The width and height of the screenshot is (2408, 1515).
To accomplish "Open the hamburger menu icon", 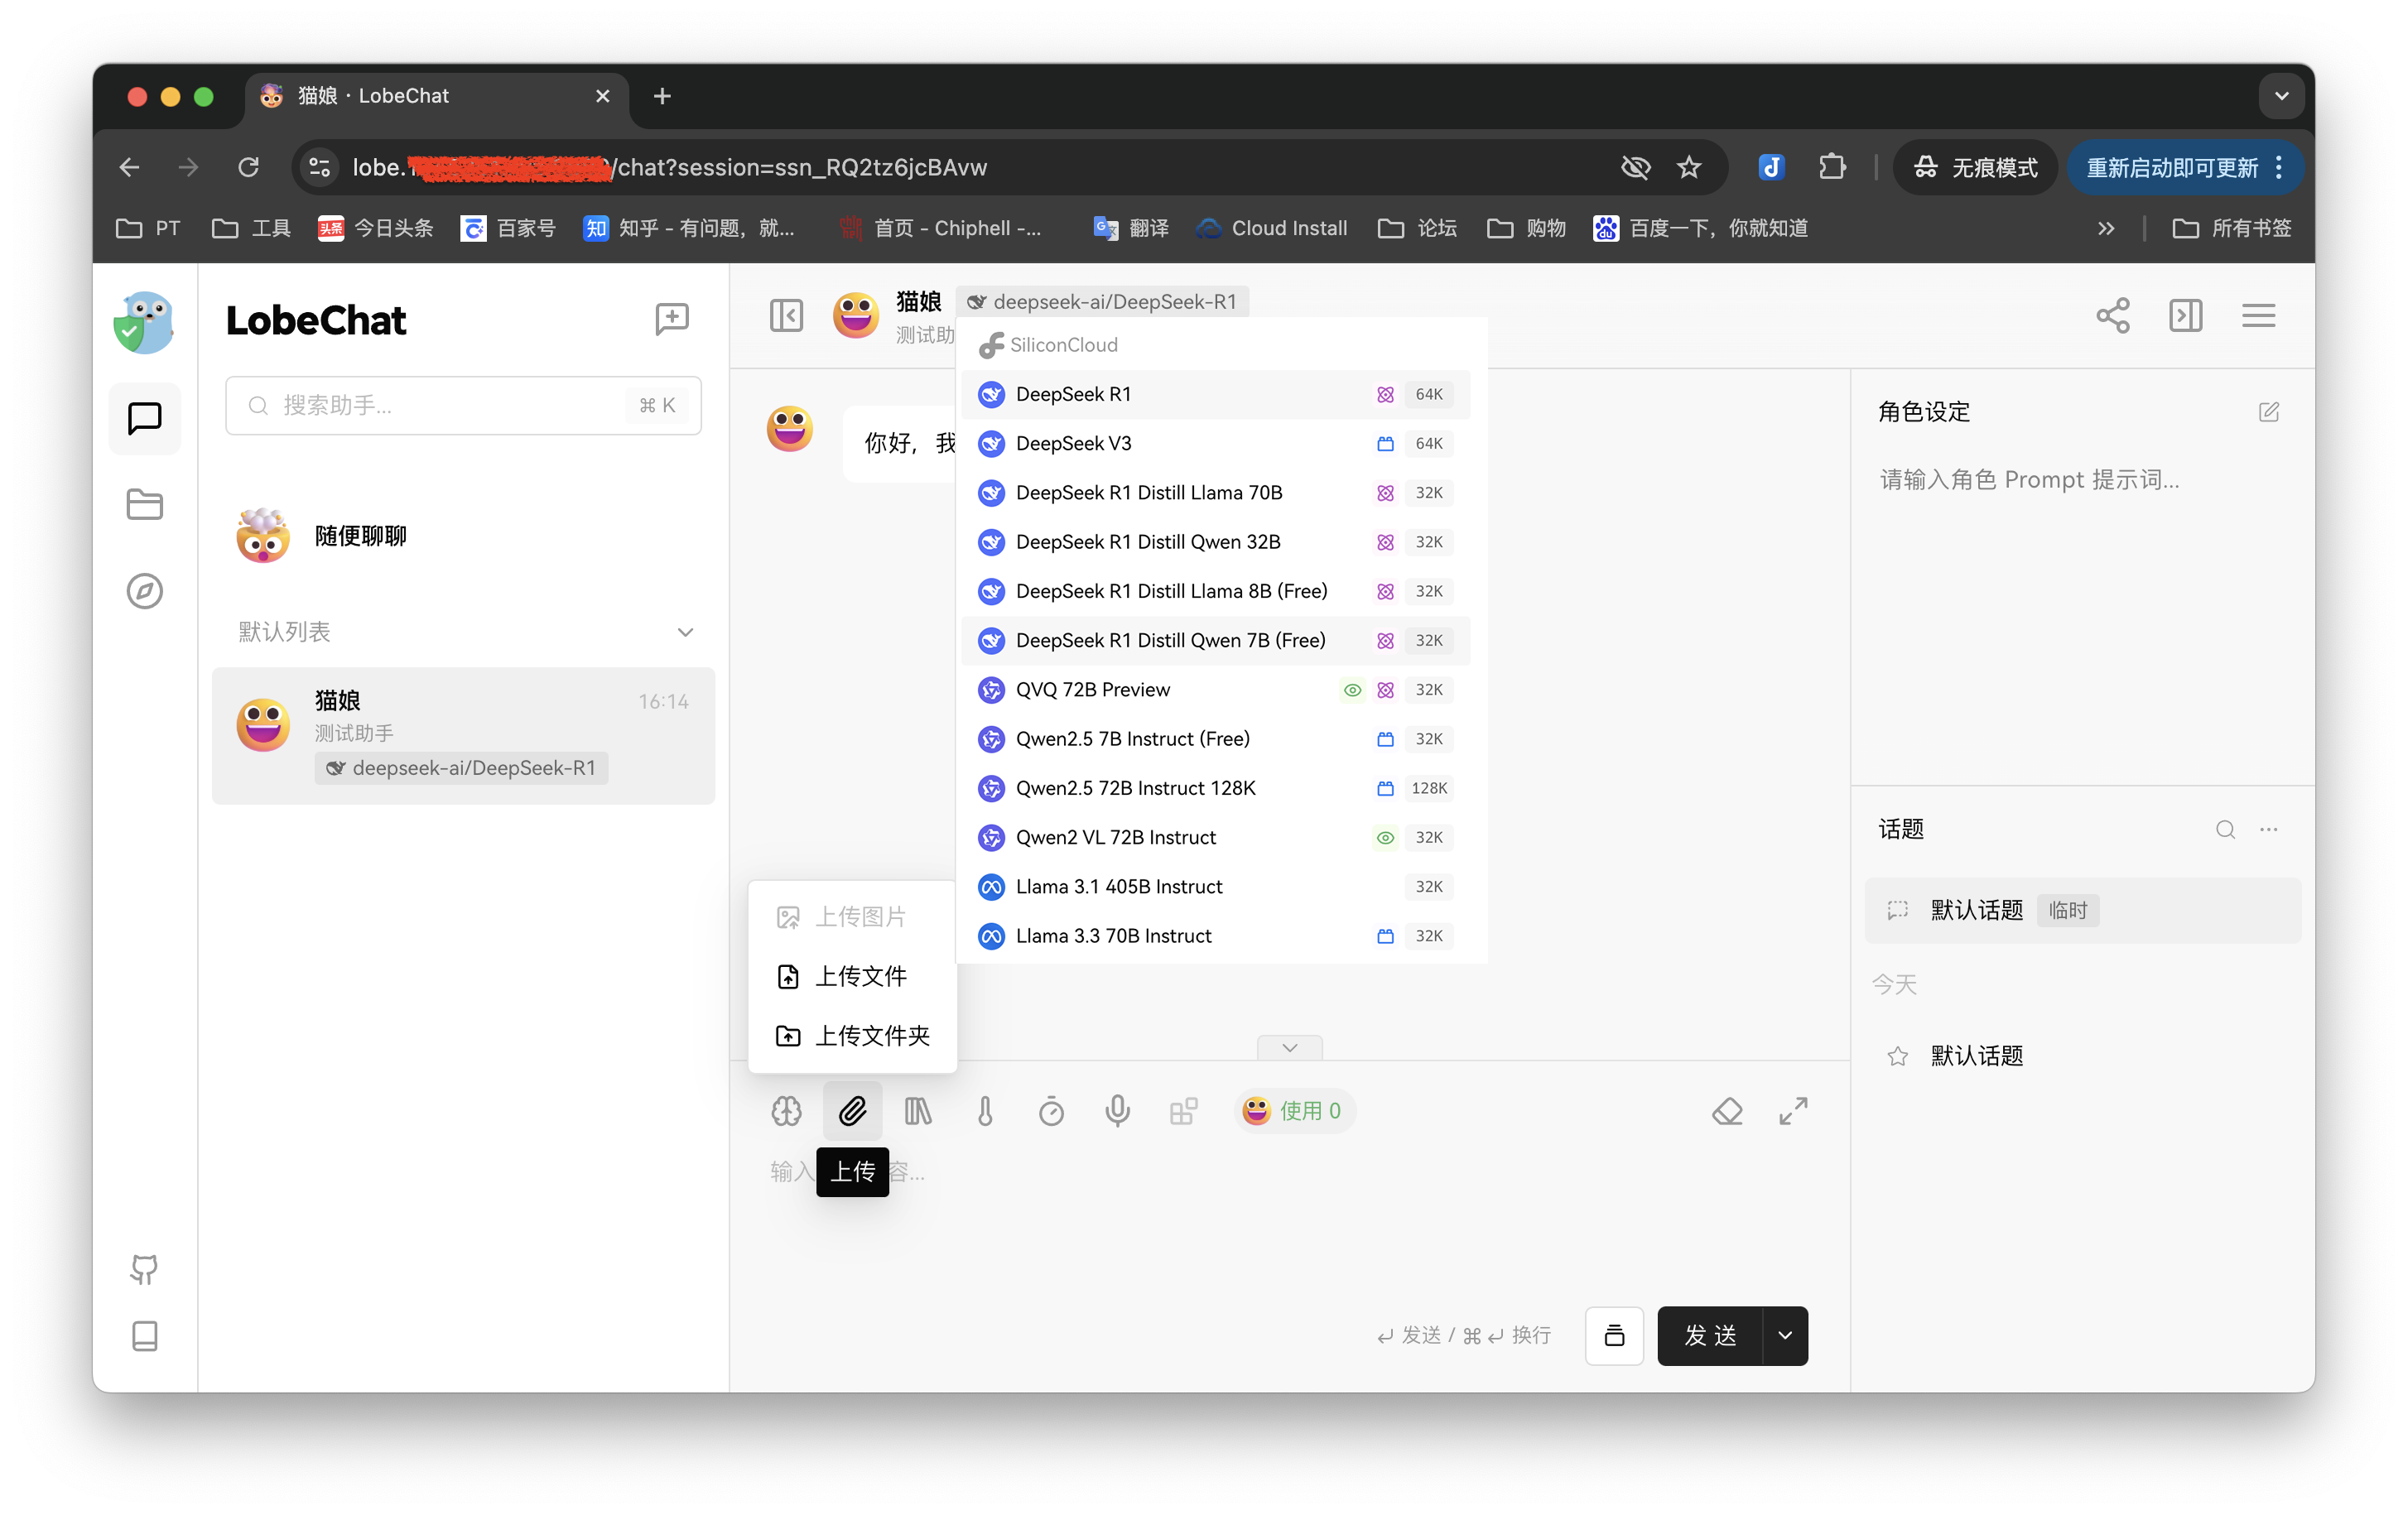I will (2259, 316).
